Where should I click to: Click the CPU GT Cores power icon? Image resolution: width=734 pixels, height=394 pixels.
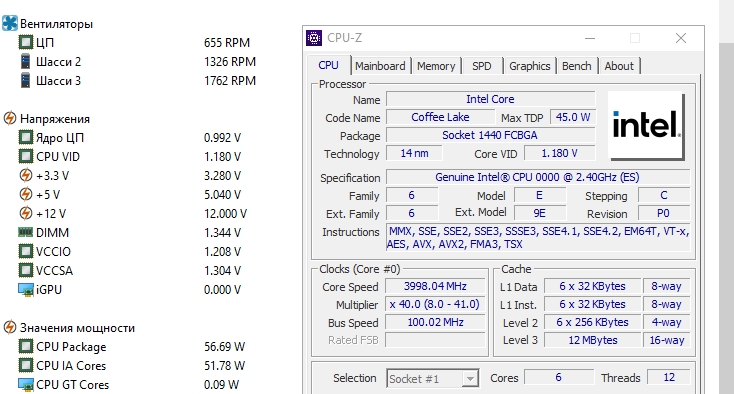coord(26,385)
